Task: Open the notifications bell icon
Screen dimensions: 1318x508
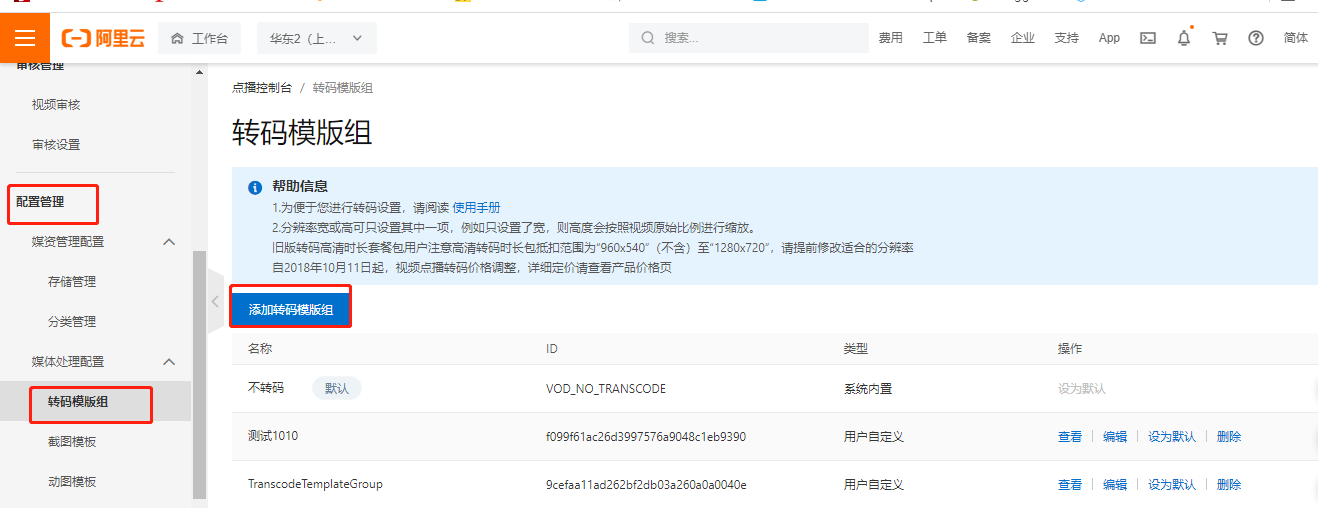Action: [1184, 38]
